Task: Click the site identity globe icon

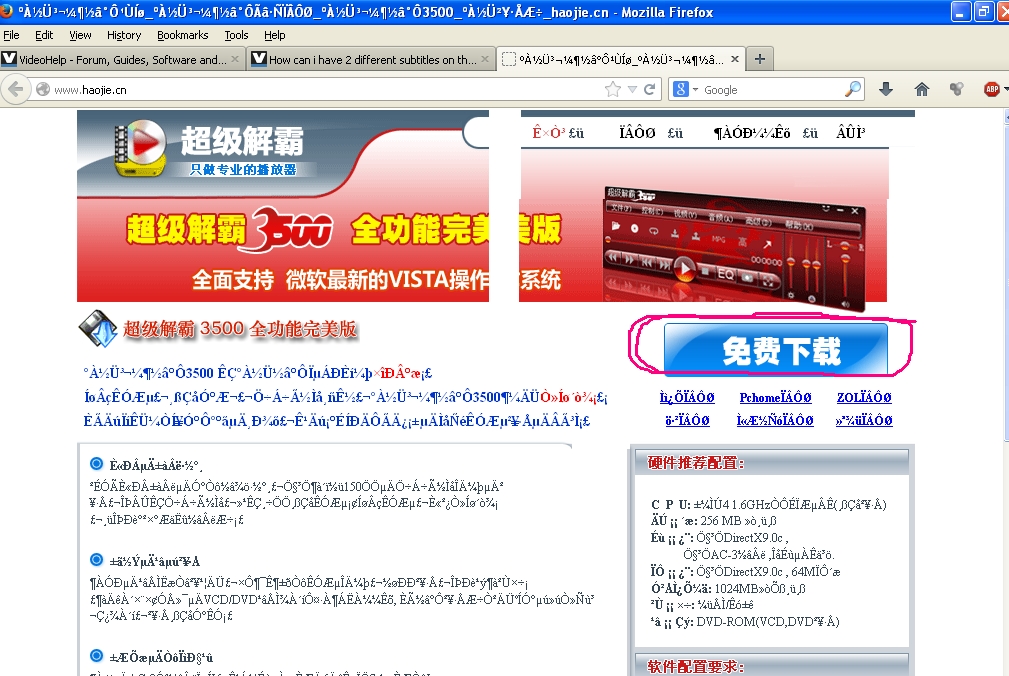Action: coord(43,89)
